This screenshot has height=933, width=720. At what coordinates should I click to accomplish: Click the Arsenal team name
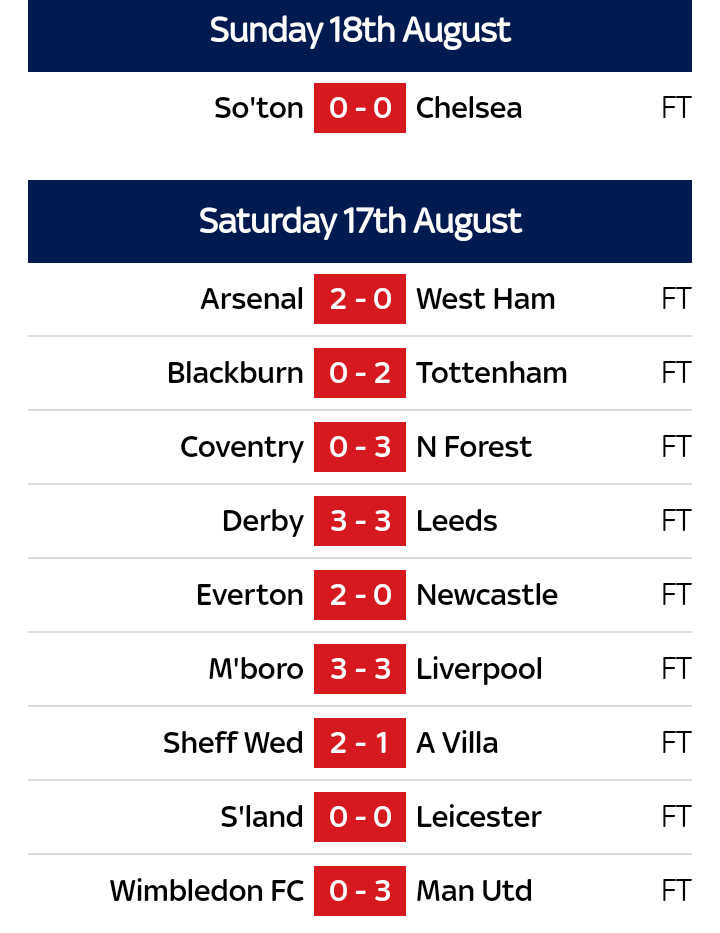pyautogui.click(x=252, y=299)
